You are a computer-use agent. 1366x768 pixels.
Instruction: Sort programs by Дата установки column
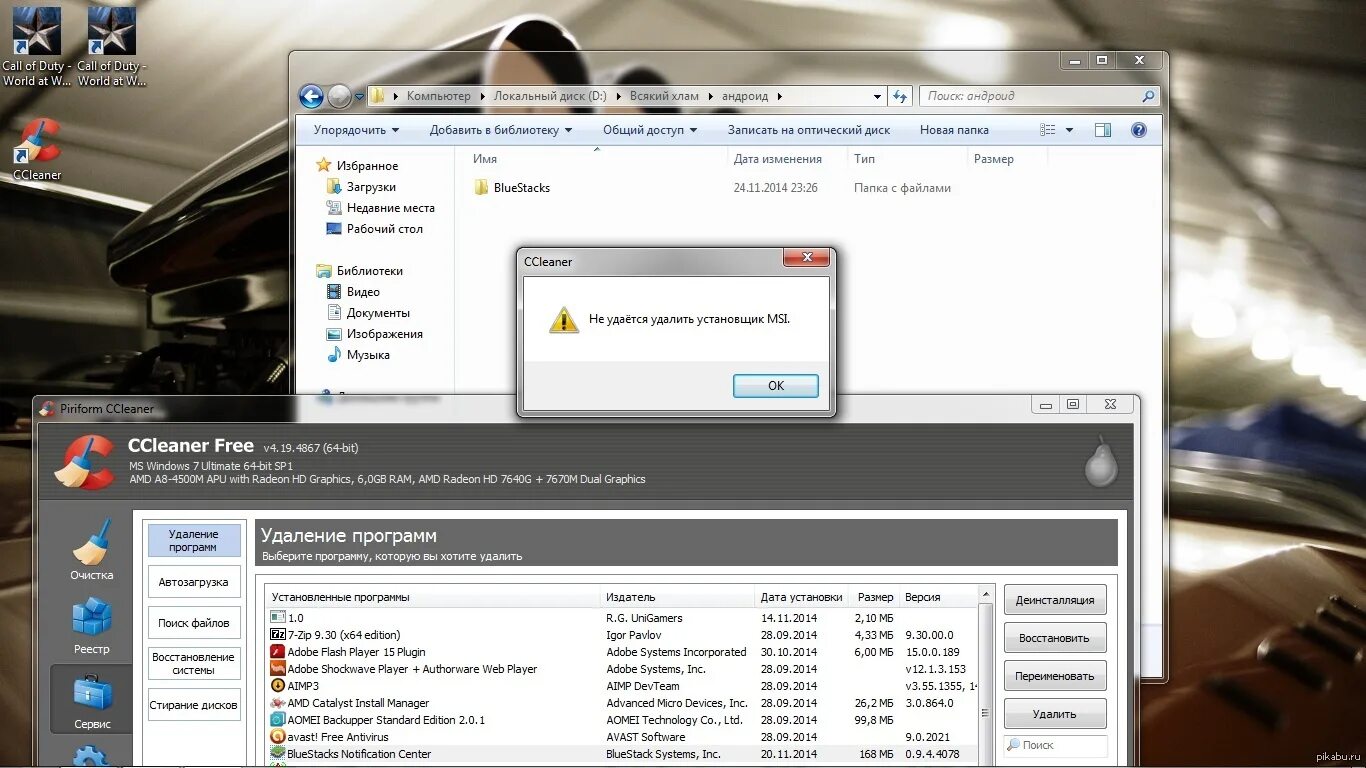[x=802, y=597]
